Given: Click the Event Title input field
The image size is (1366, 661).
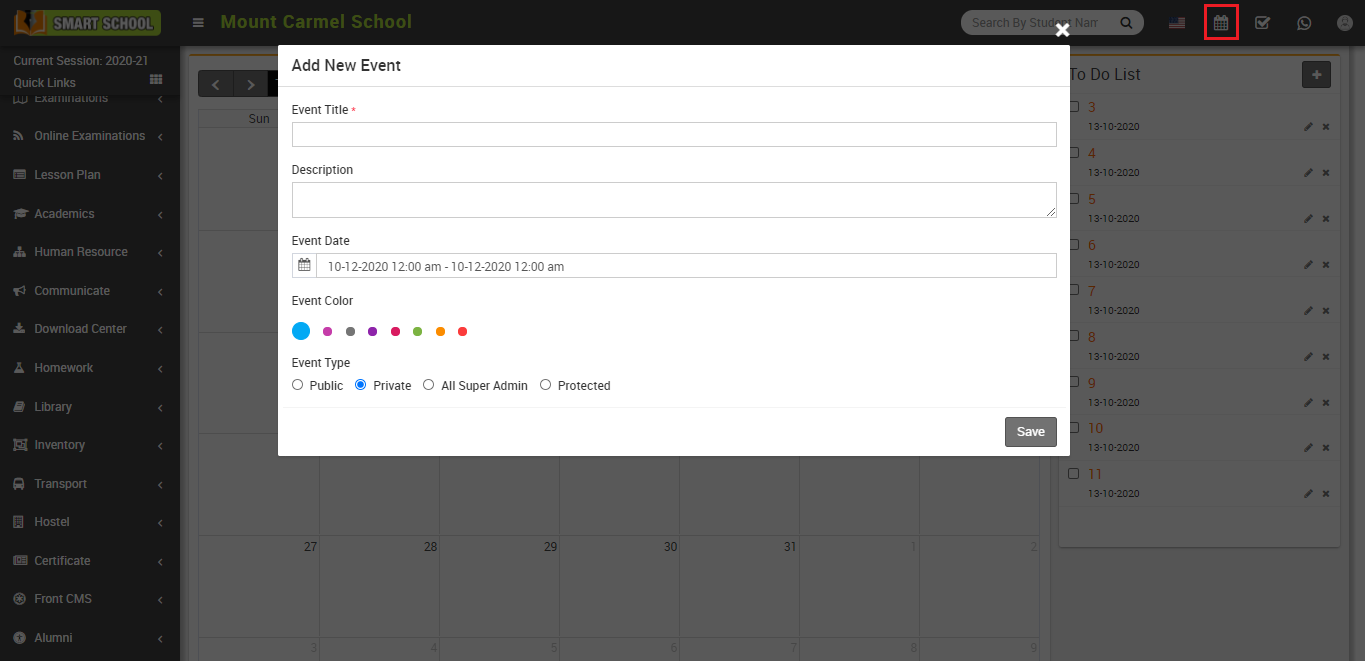Looking at the screenshot, I should click(674, 134).
